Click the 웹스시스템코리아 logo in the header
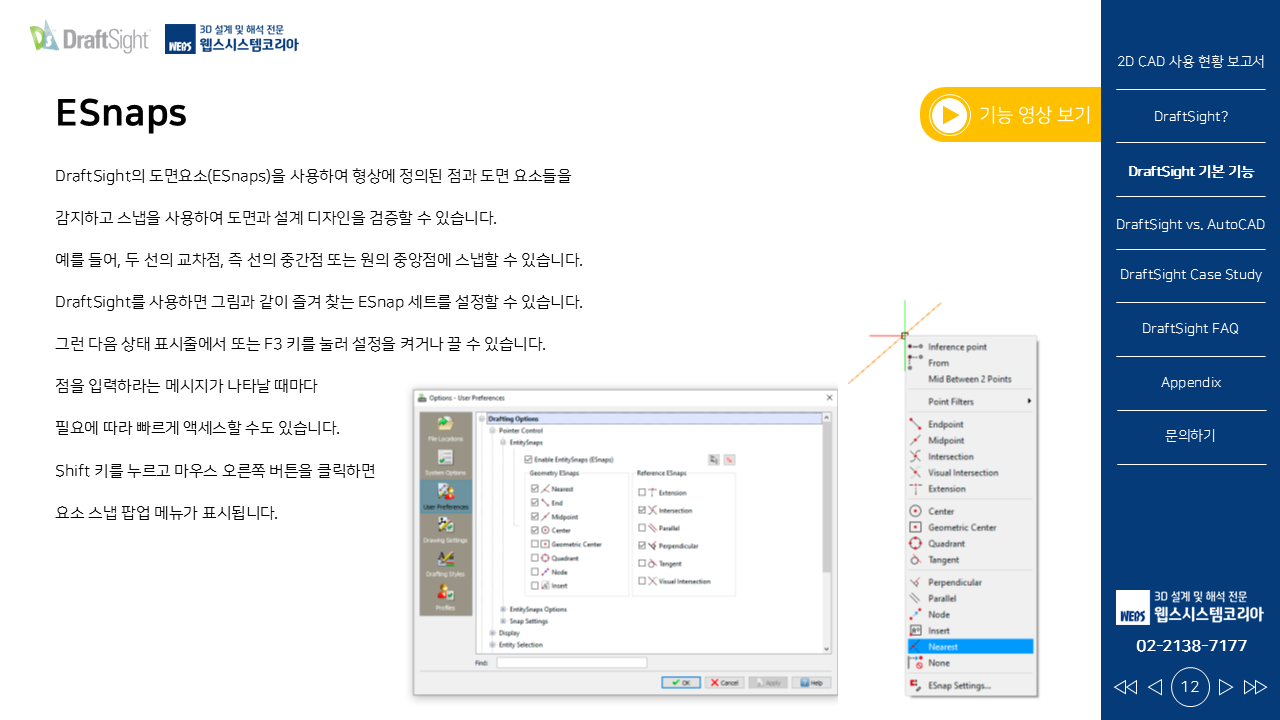Screen dimensions: 1280x720 (232, 38)
